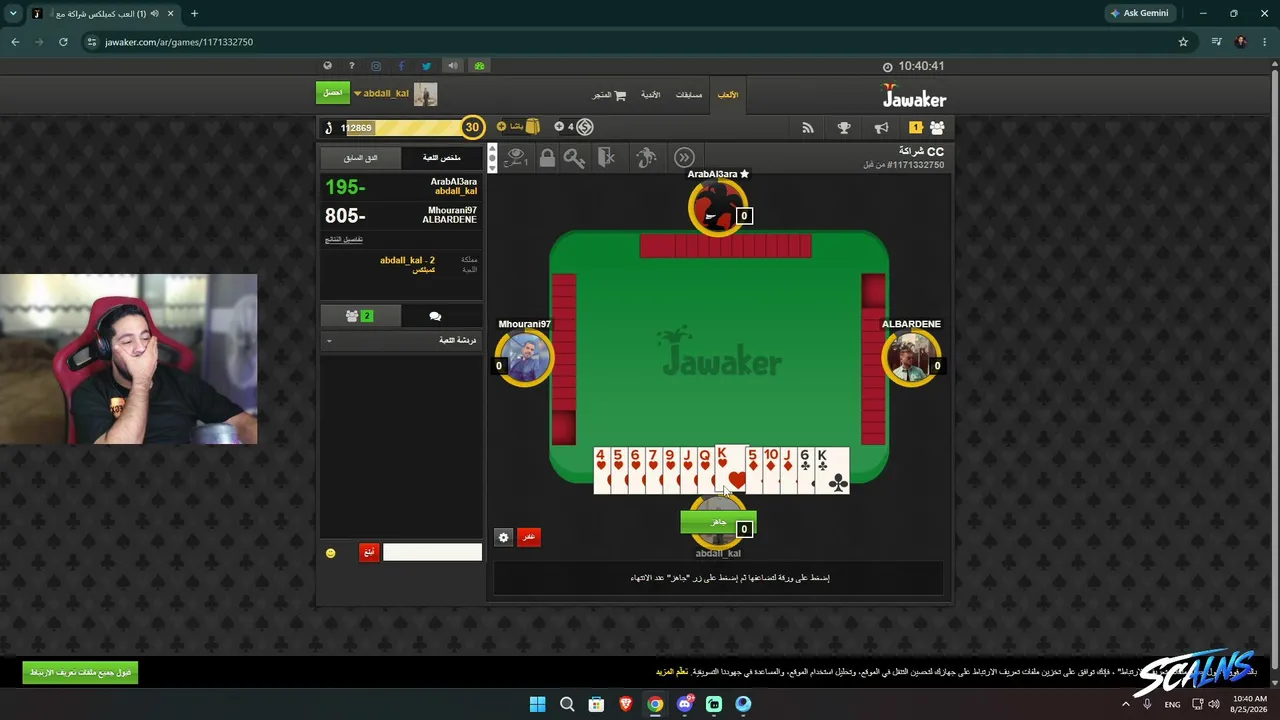
Task: Select the Queen of hearts card
Action: coord(706,470)
